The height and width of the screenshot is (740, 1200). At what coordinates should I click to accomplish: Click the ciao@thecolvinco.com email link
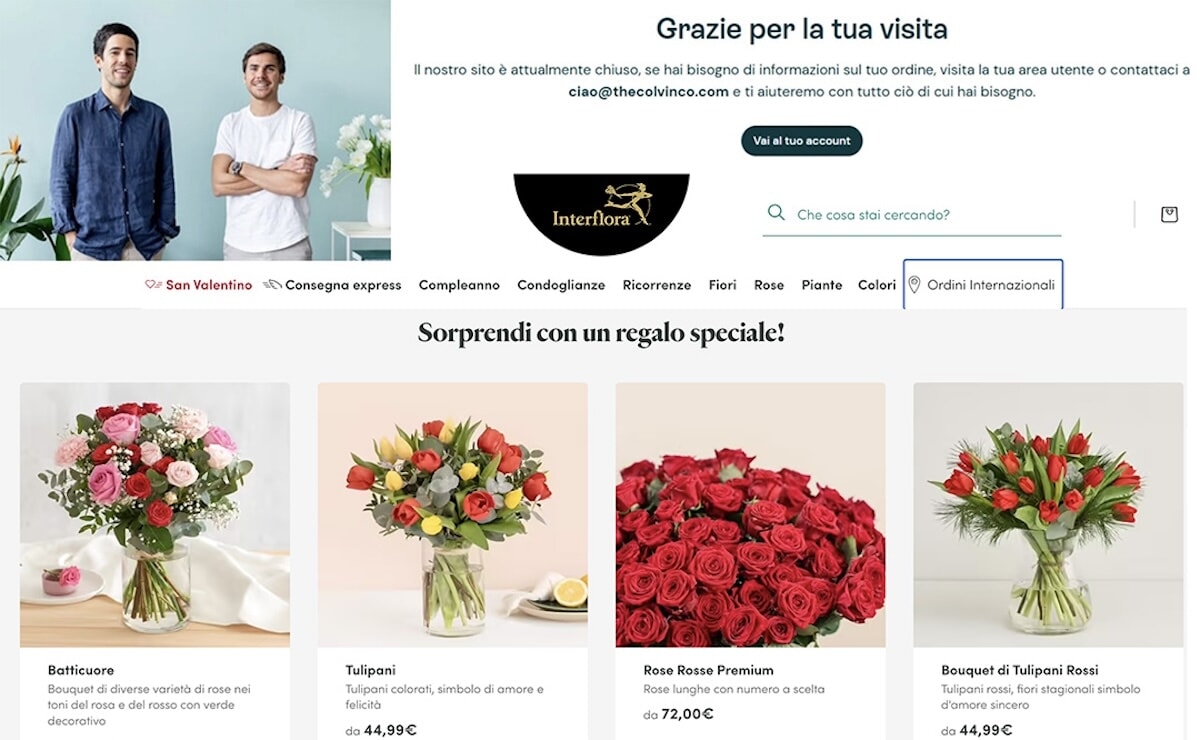pyautogui.click(x=648, y=91)
